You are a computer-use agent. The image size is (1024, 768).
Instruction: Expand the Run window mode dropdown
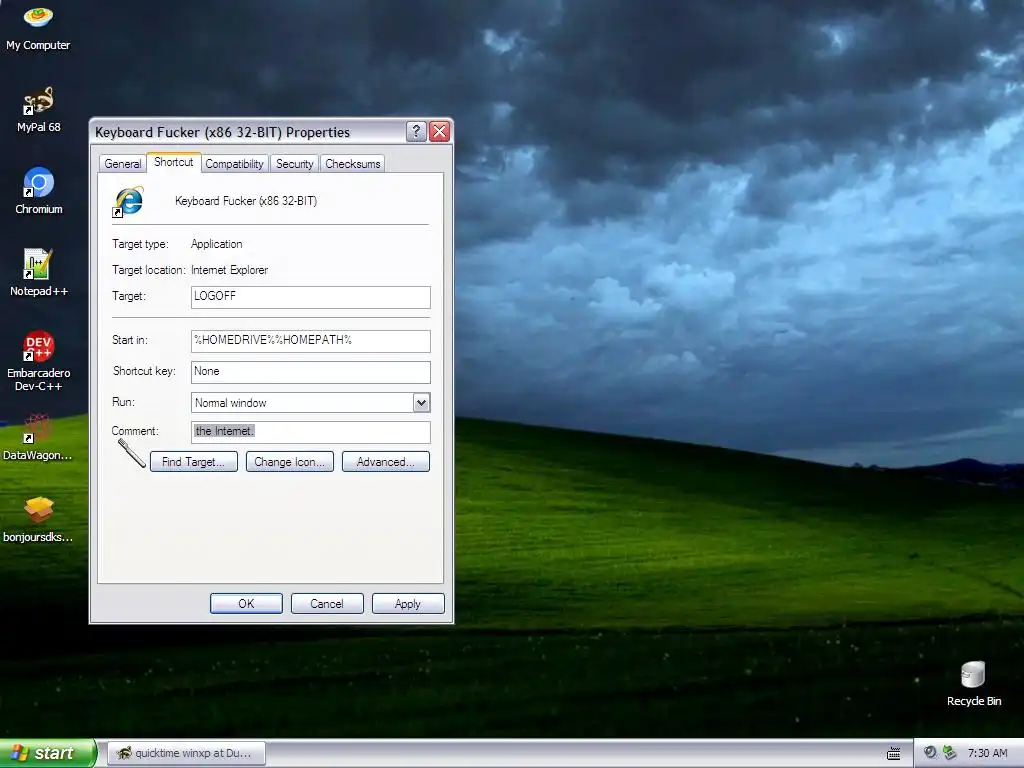click(x=421, y=403)
